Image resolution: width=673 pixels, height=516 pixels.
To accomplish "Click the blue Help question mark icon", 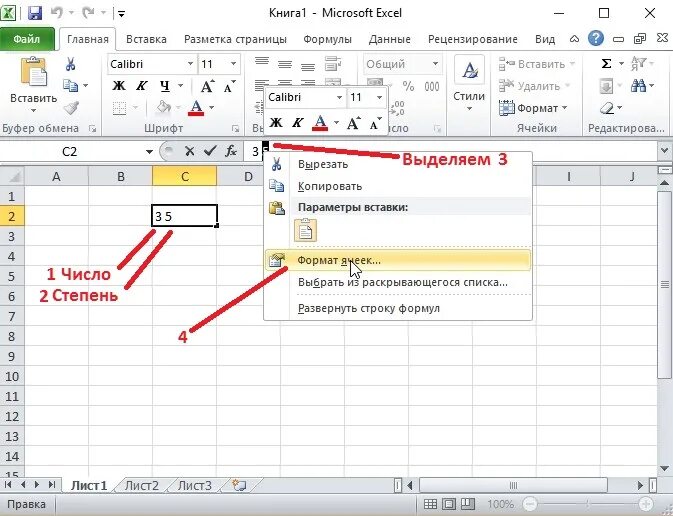I will 596,39.
